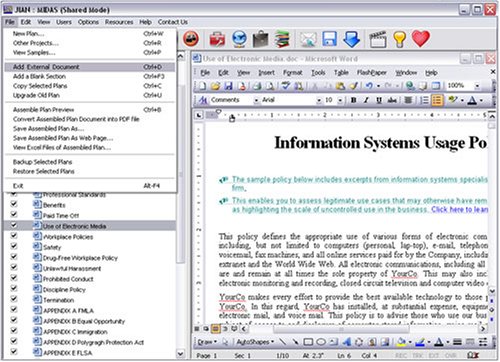Click the Insert WordArt icon
Image resolution: width=500 pixels, height=362 pixels.
[x=346, y=342]
